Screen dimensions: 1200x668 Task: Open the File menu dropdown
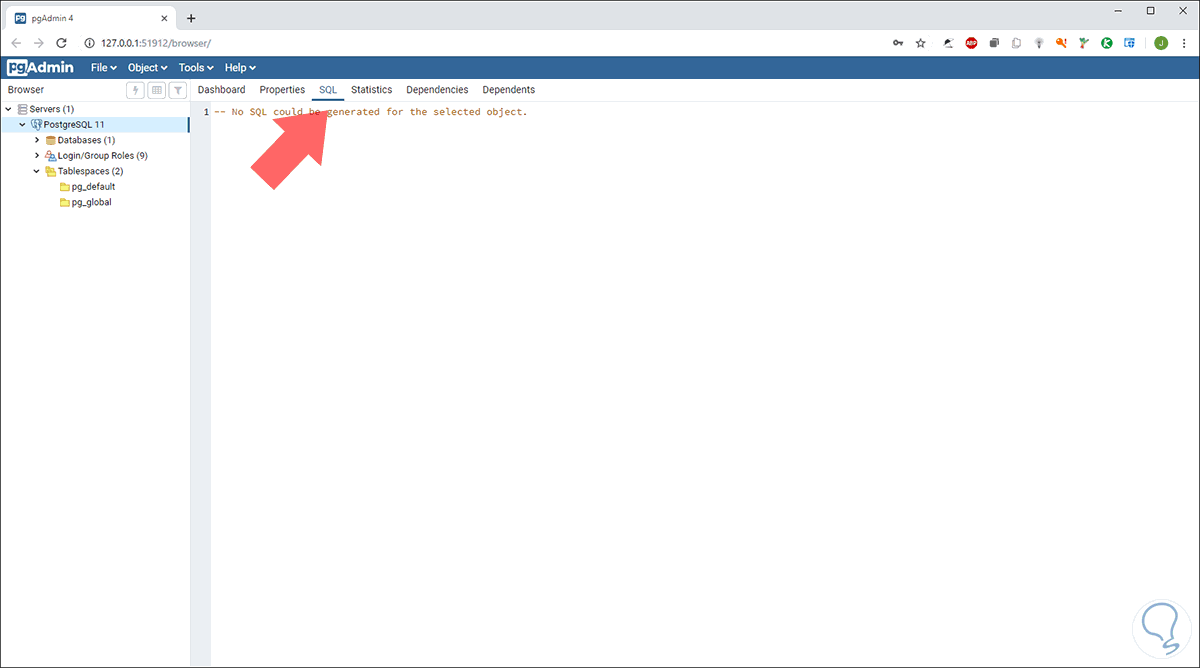(104, 68)
